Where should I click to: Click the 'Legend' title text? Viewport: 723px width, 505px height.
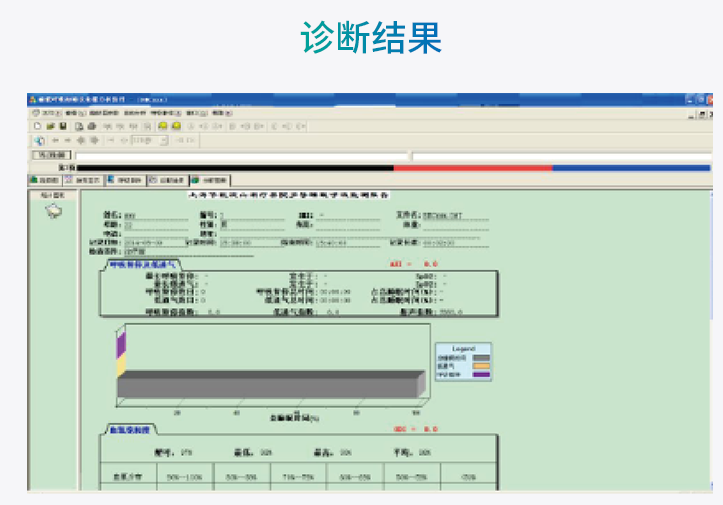coord(463,349)
